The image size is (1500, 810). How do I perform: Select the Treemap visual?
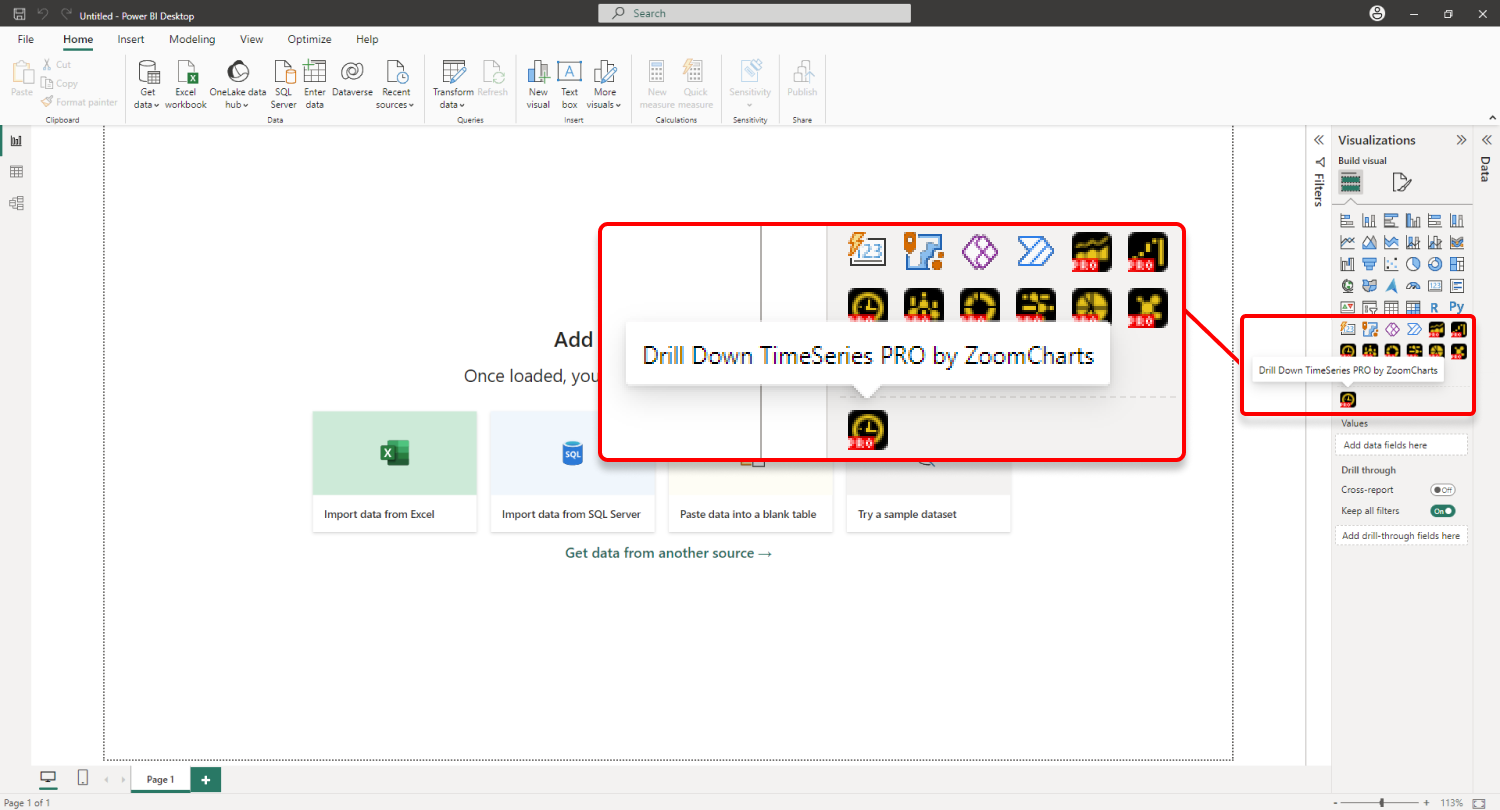[1457, 264]
